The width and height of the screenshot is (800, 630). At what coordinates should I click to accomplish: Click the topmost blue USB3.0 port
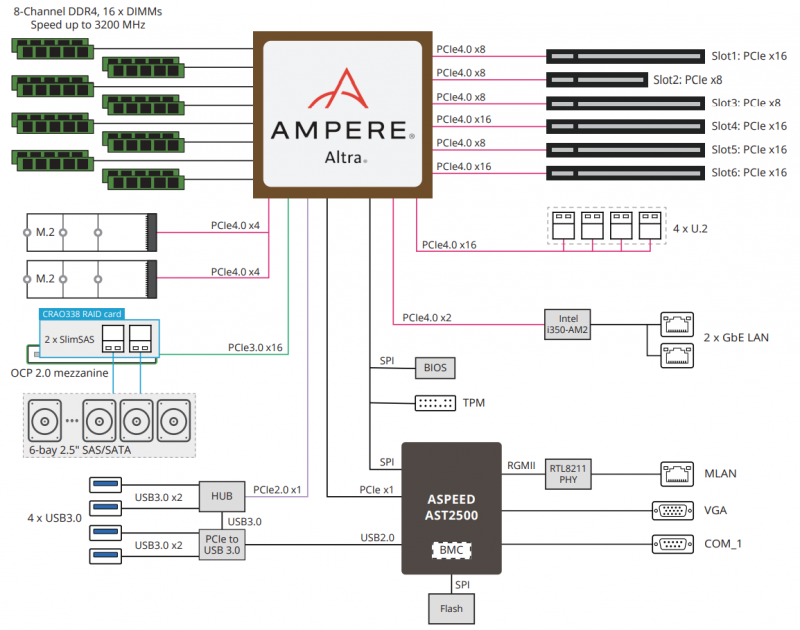[109, 484]
